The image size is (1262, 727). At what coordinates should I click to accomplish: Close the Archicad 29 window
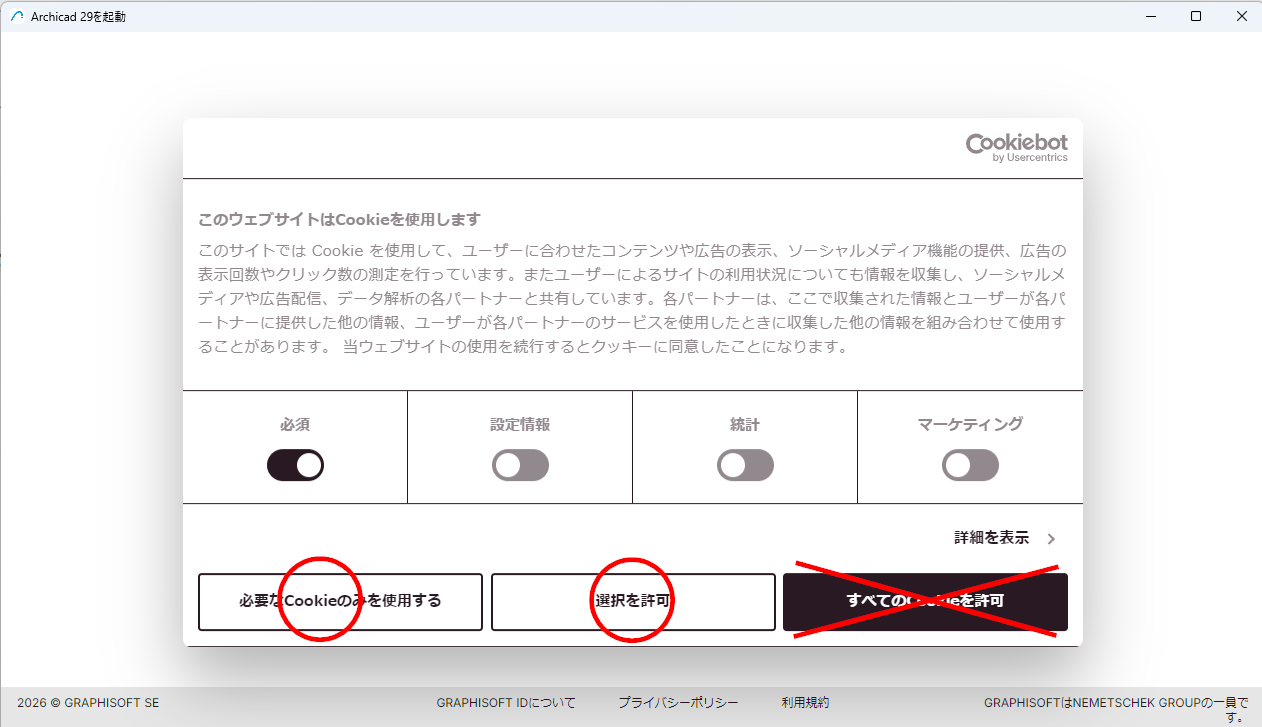tap(1241, 16)
